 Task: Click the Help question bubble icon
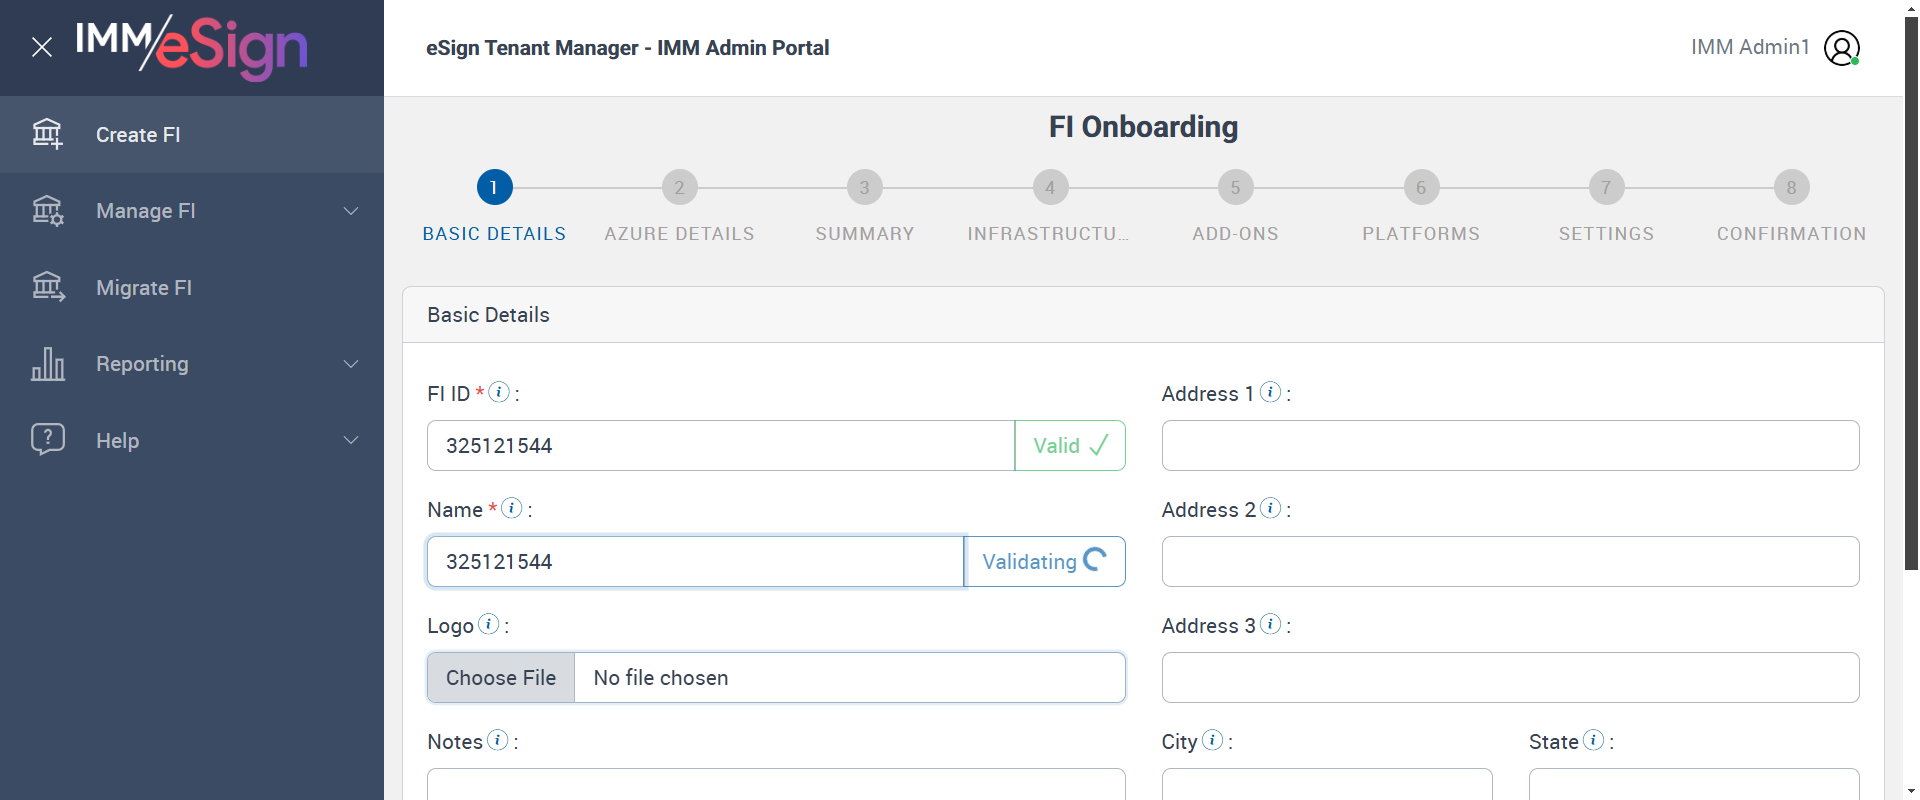pyautogui.click(x=47, y=440)
